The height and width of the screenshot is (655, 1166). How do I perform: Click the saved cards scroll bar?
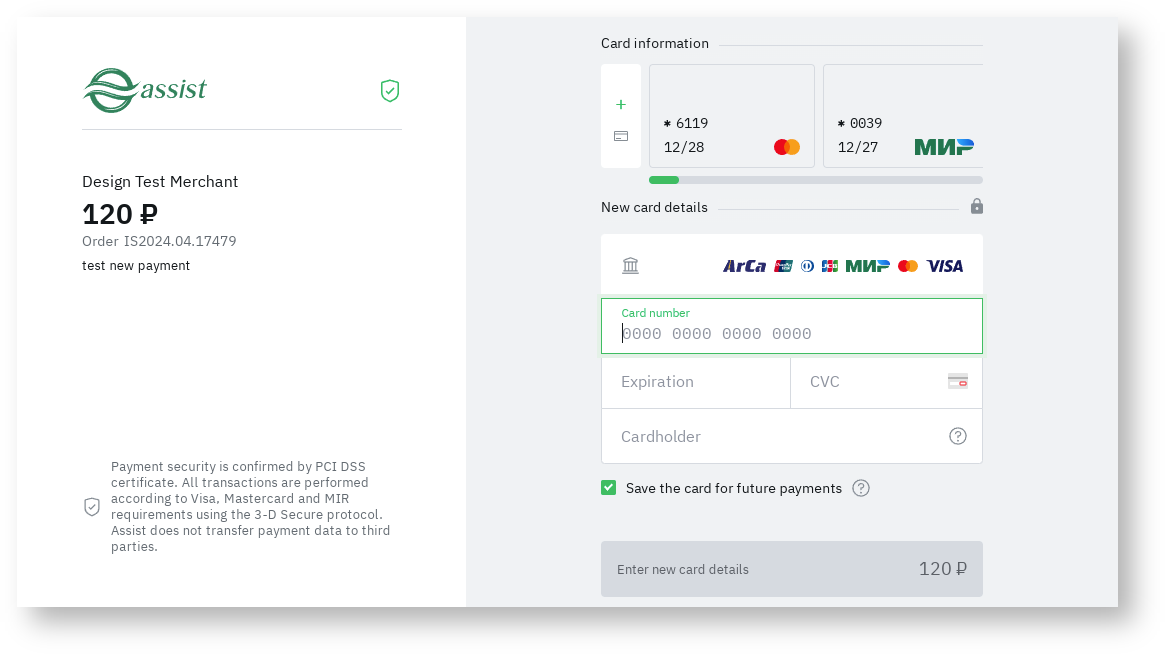point(815,180)
